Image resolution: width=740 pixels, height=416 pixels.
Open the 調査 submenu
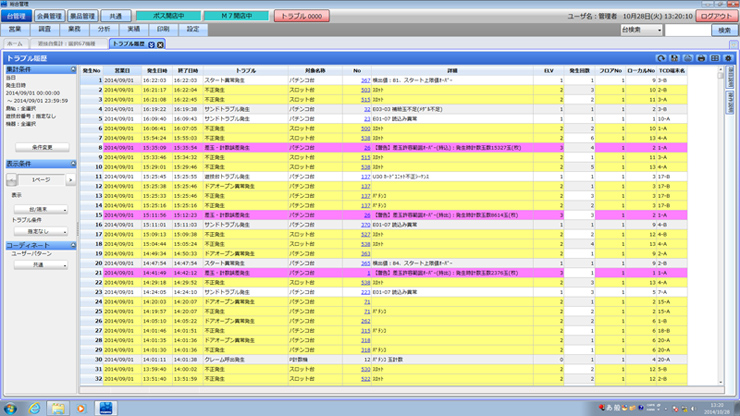click(x=45, y=29)
